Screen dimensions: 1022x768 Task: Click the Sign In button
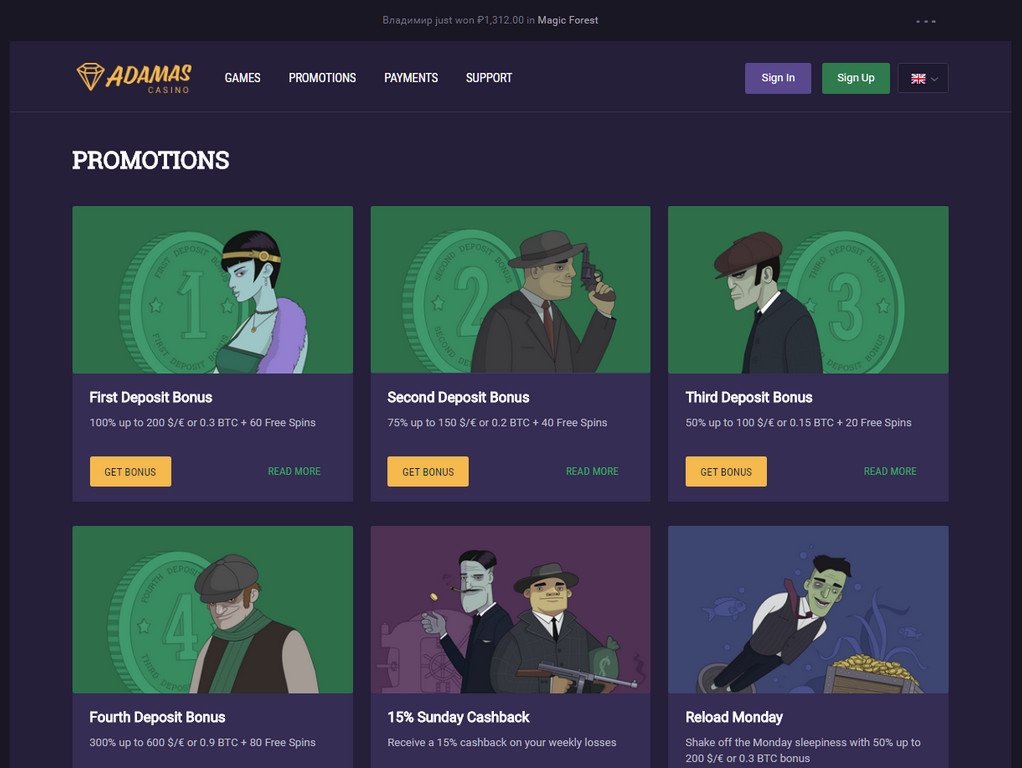coord(778,78)
